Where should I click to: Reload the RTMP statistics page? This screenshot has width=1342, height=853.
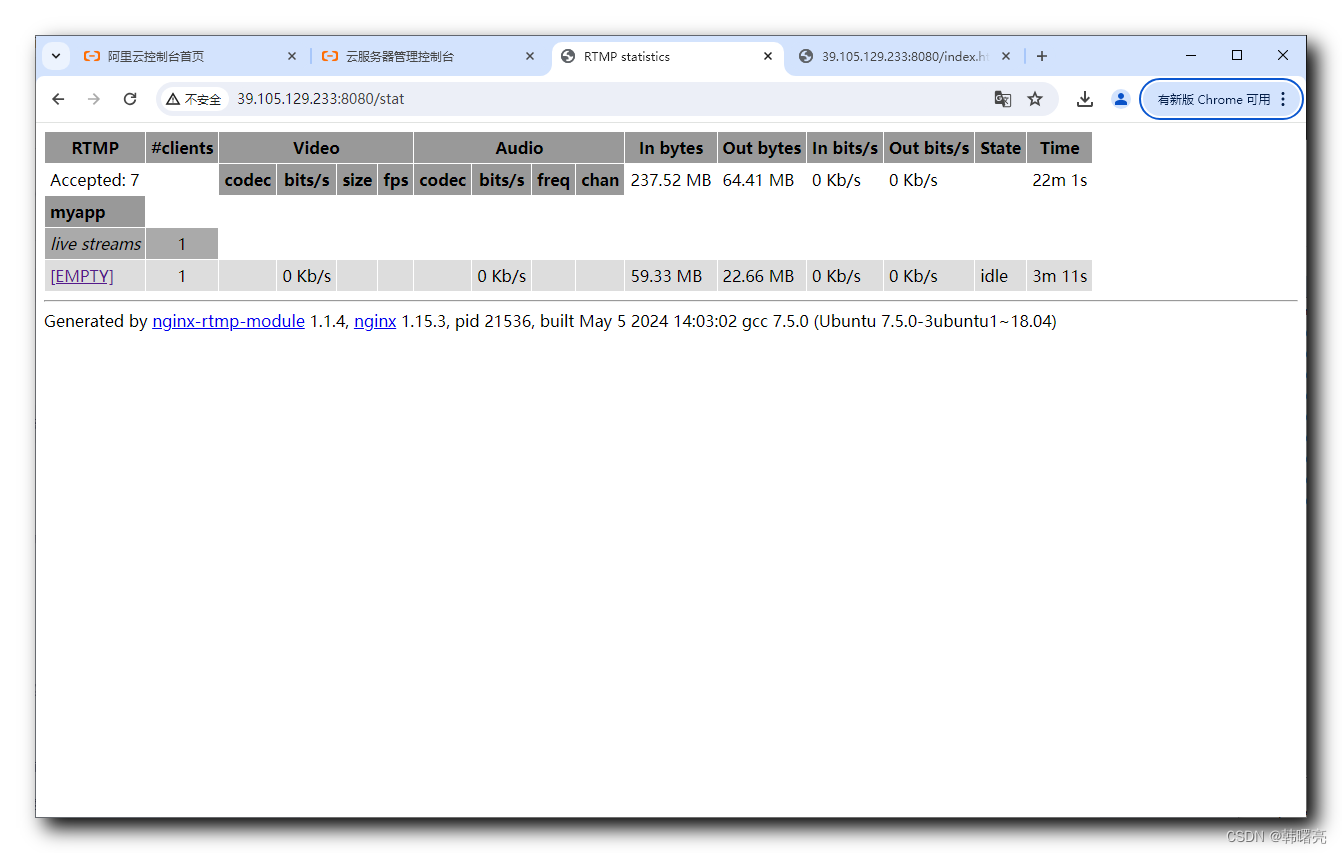(130, 99)
